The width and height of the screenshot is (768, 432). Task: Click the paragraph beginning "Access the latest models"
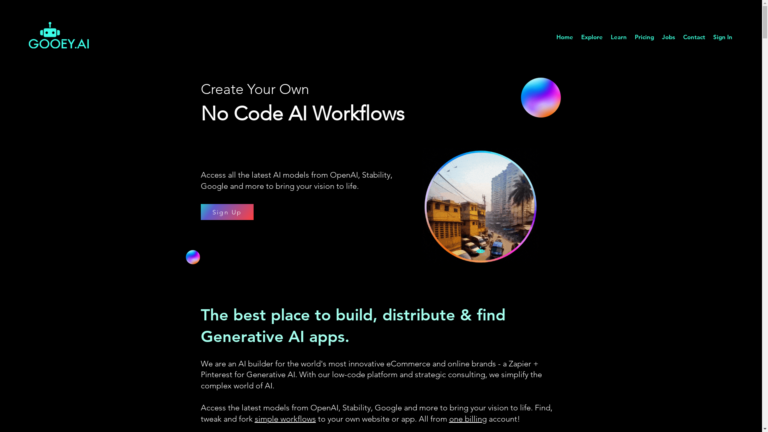click(375, 408)
